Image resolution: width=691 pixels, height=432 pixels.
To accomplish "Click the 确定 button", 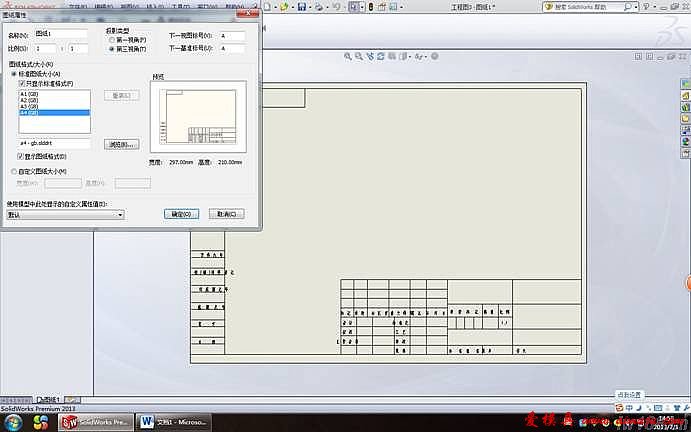I will [x=182, y=214].
